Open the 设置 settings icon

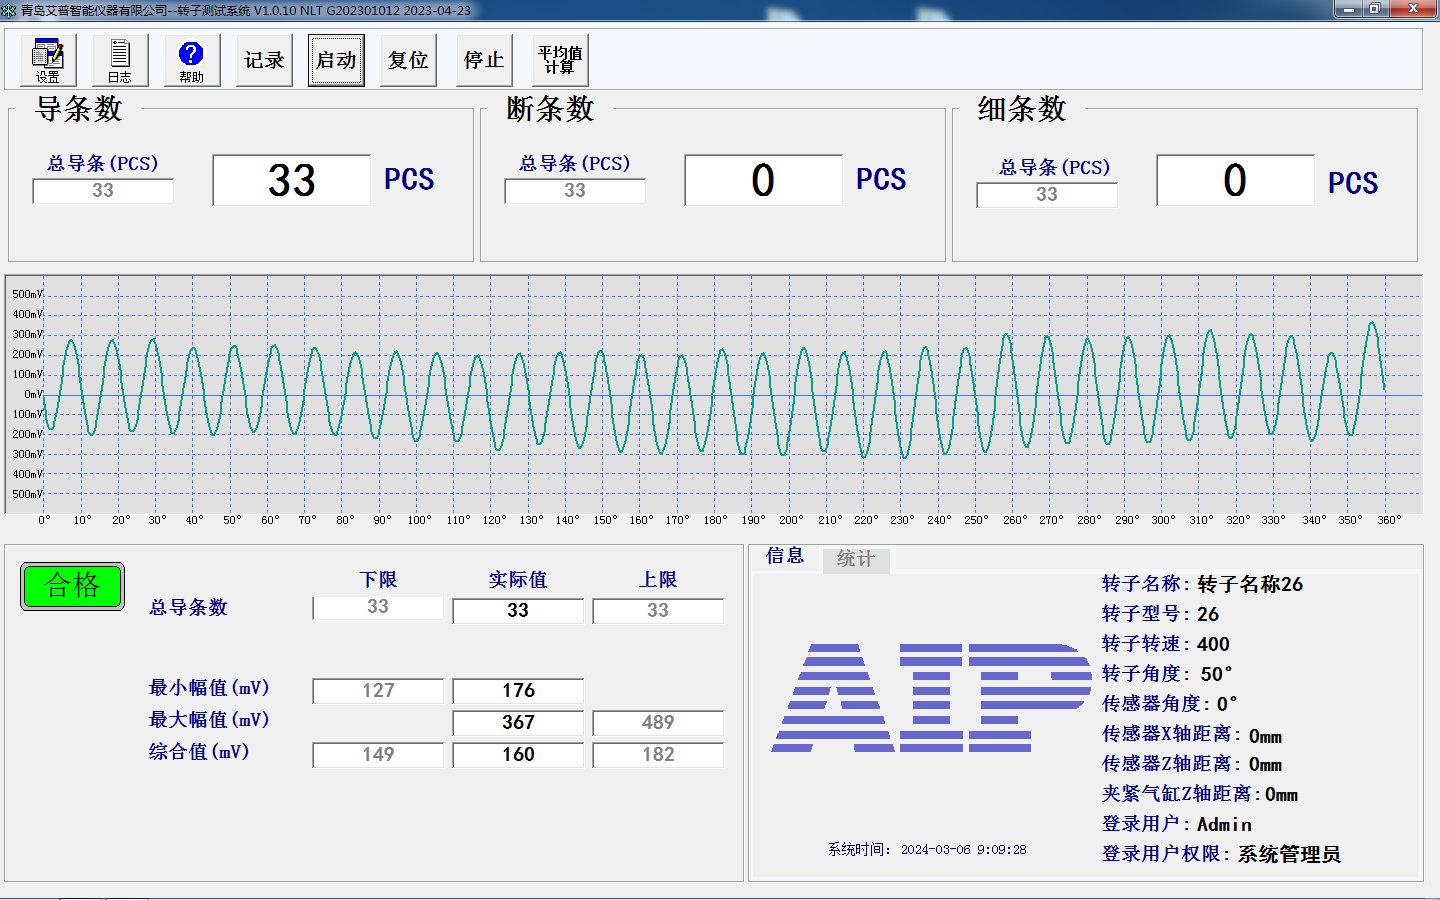pos(48,60)
